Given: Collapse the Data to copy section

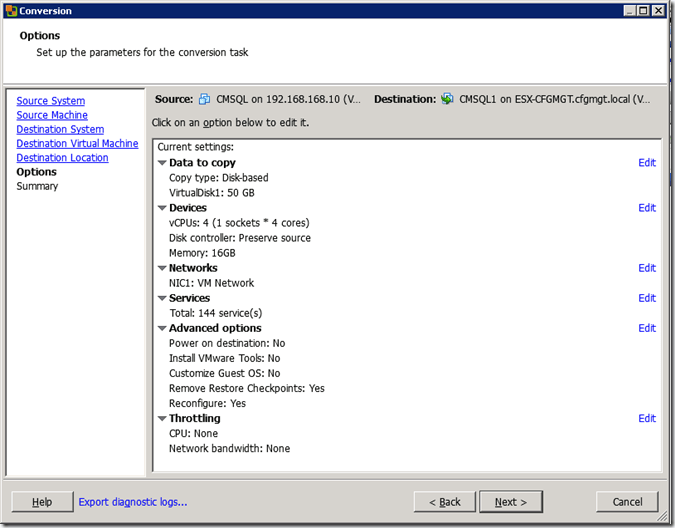Looking at the screenshot, I should coord(162,163).
